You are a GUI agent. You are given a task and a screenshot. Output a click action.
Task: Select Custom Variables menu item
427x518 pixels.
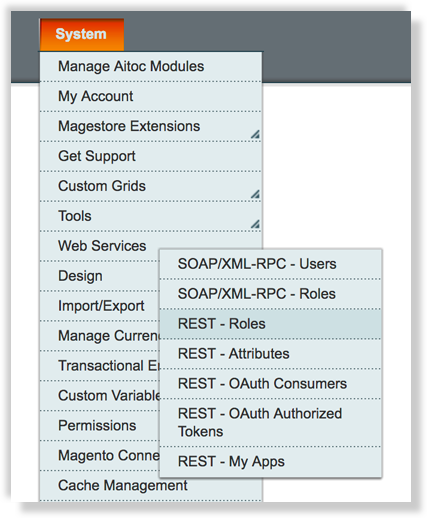pos(100,396)
